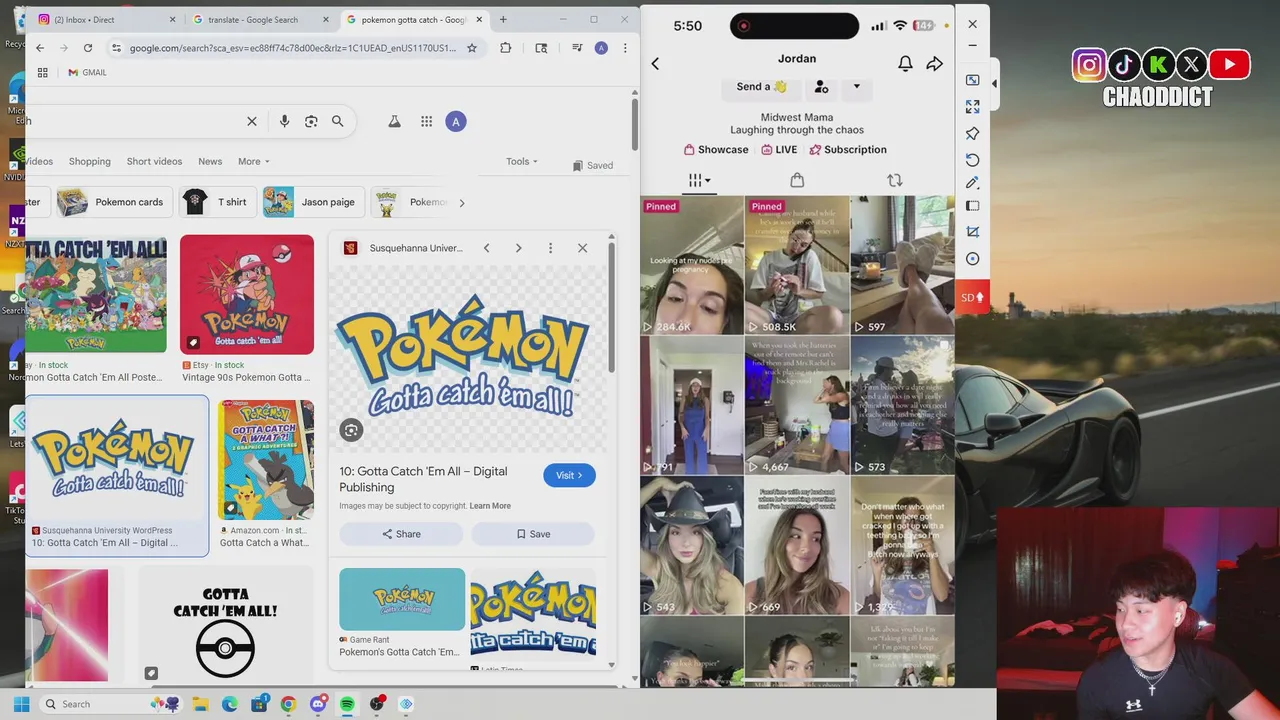Click the T shirt suggestion chip

tap(218, 202)
